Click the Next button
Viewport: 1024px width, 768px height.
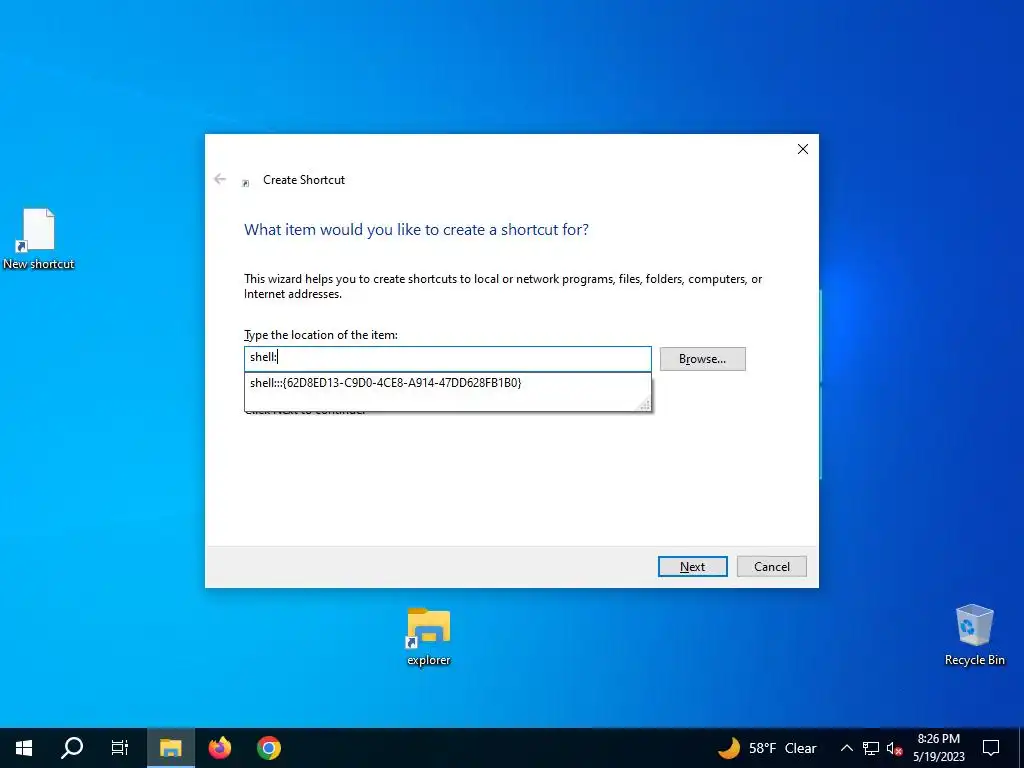coord(693,566)
